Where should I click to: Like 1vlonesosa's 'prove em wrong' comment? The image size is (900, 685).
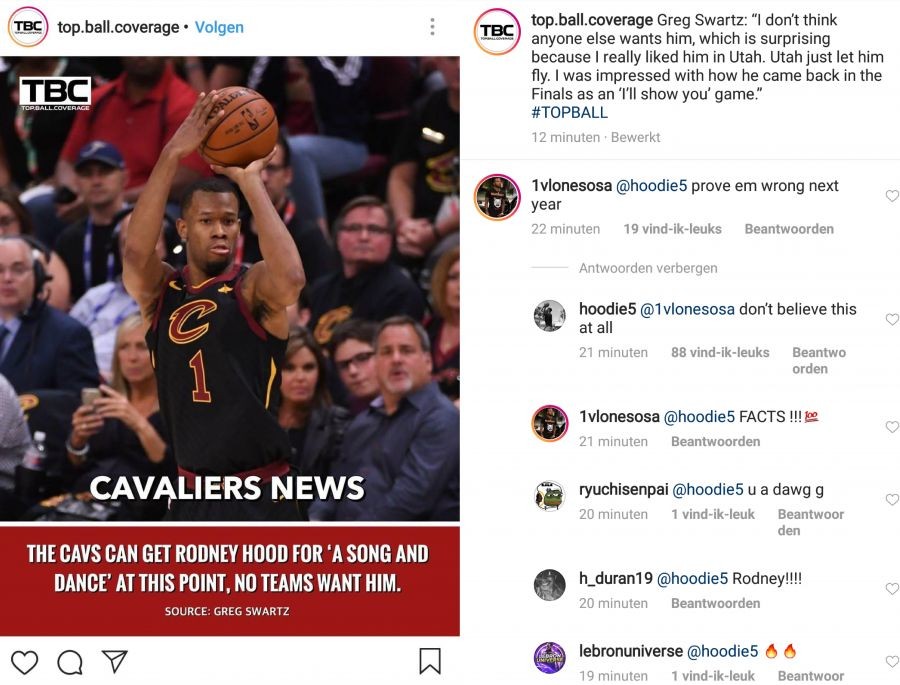click(892, 195)
